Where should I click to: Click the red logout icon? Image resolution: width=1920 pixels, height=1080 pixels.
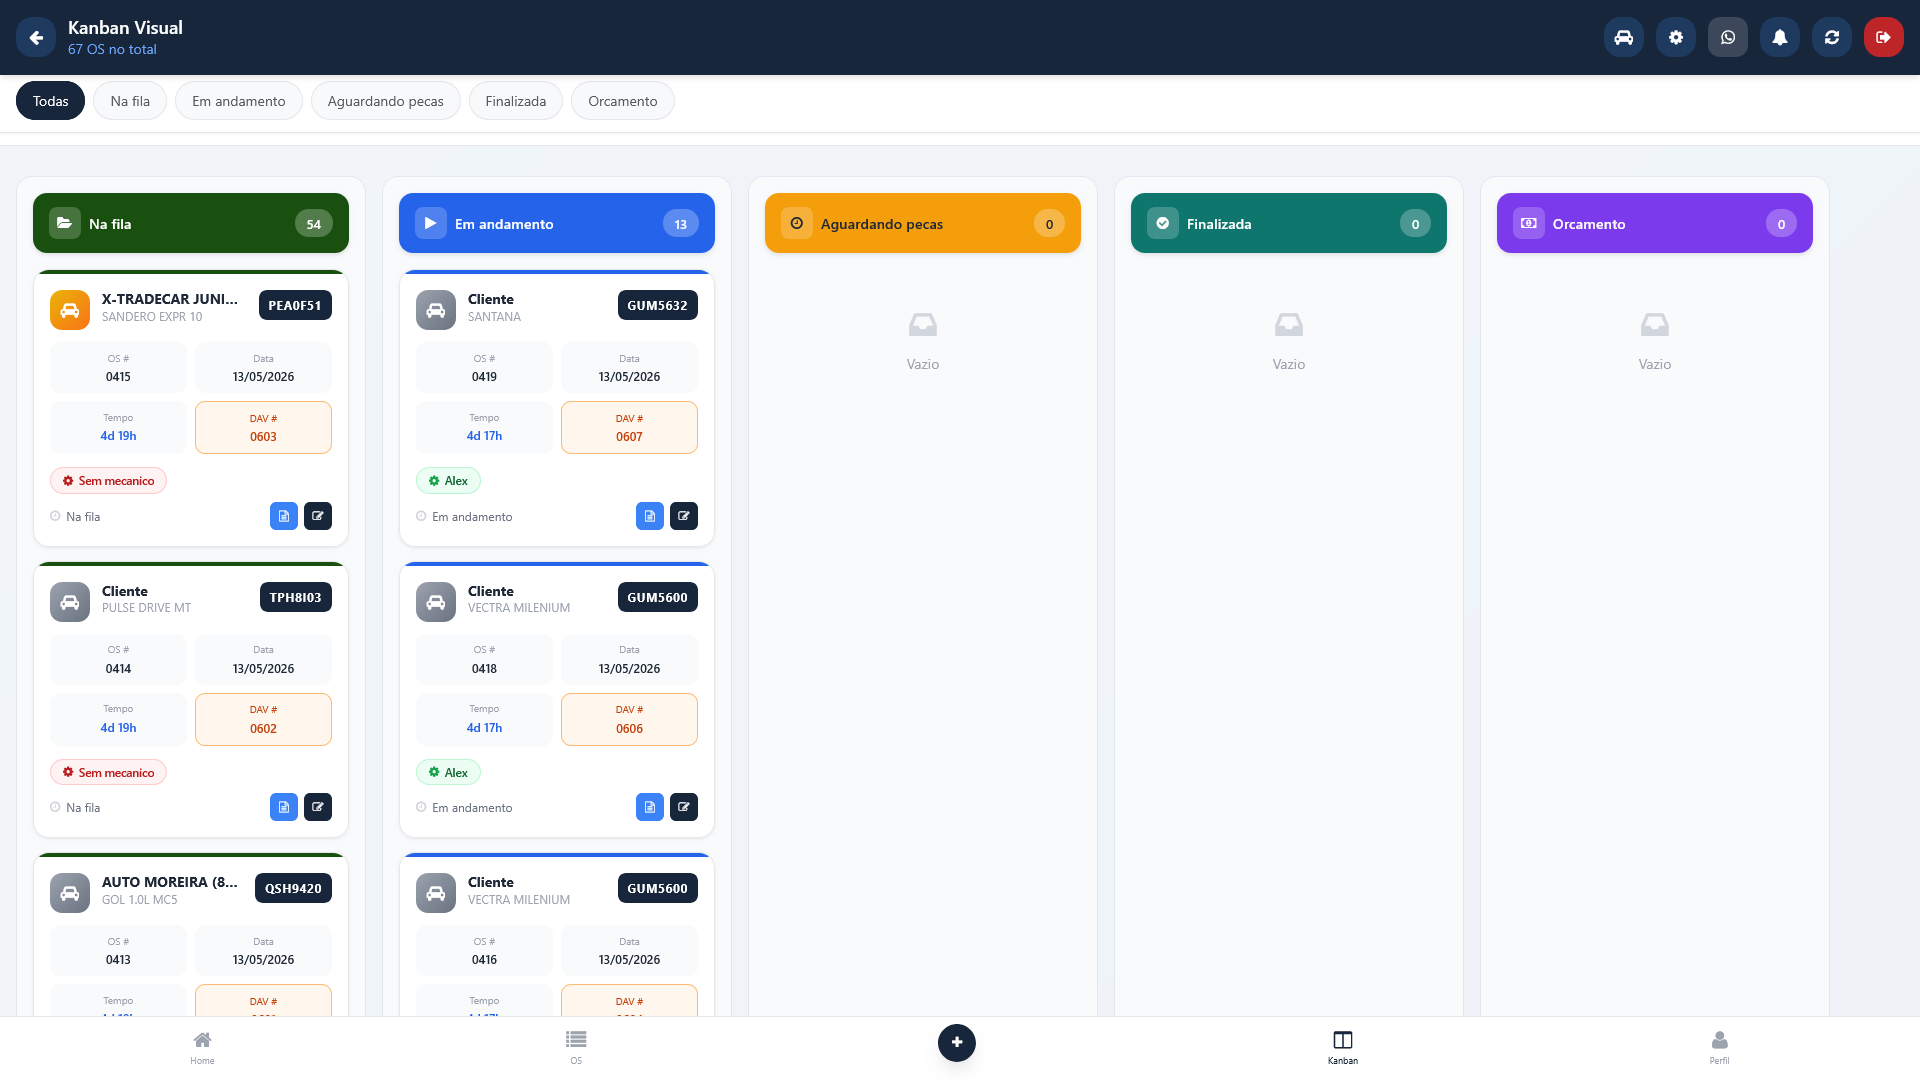pyautogui.click(x=1884, y=37)
